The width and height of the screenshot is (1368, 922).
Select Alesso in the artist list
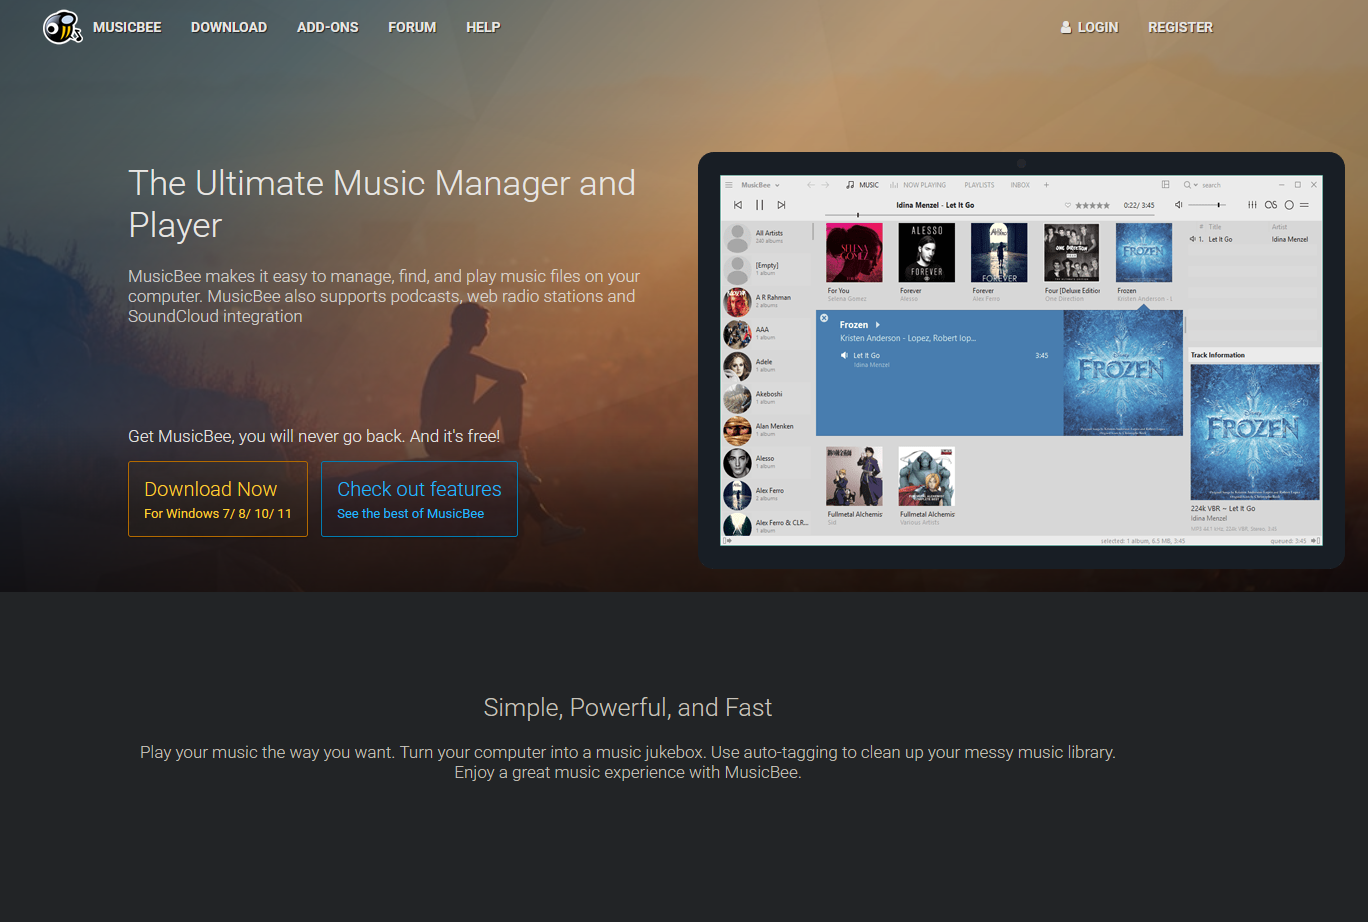point(768,462)
